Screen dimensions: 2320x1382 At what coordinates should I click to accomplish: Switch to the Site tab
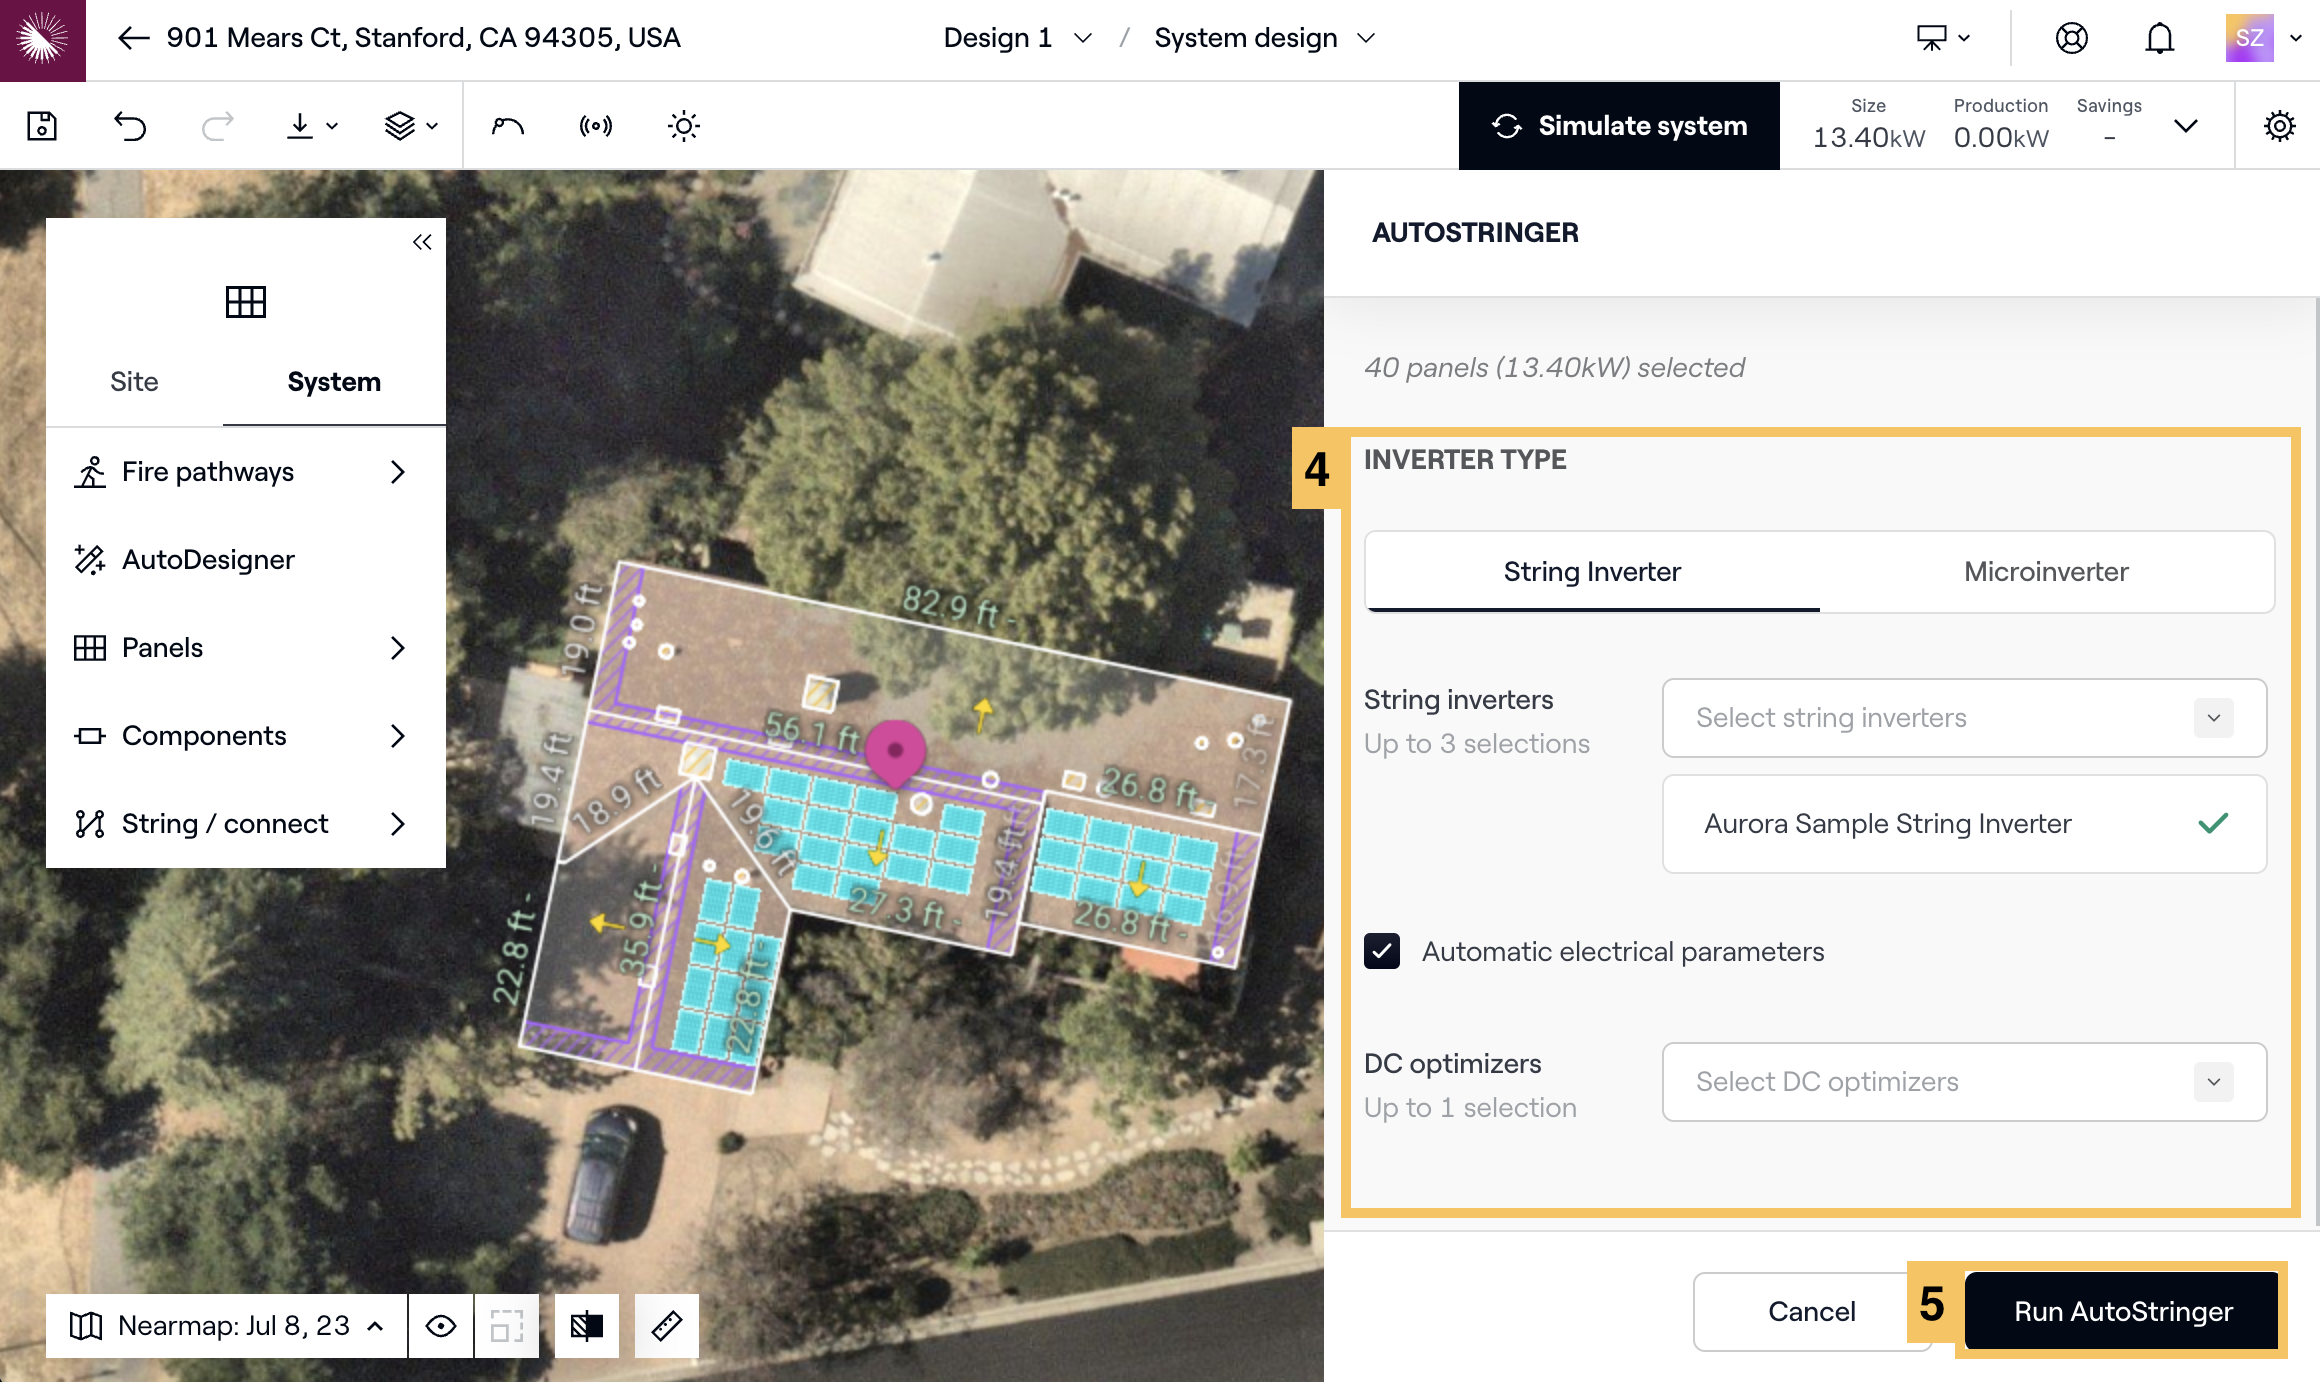[134, 382]
